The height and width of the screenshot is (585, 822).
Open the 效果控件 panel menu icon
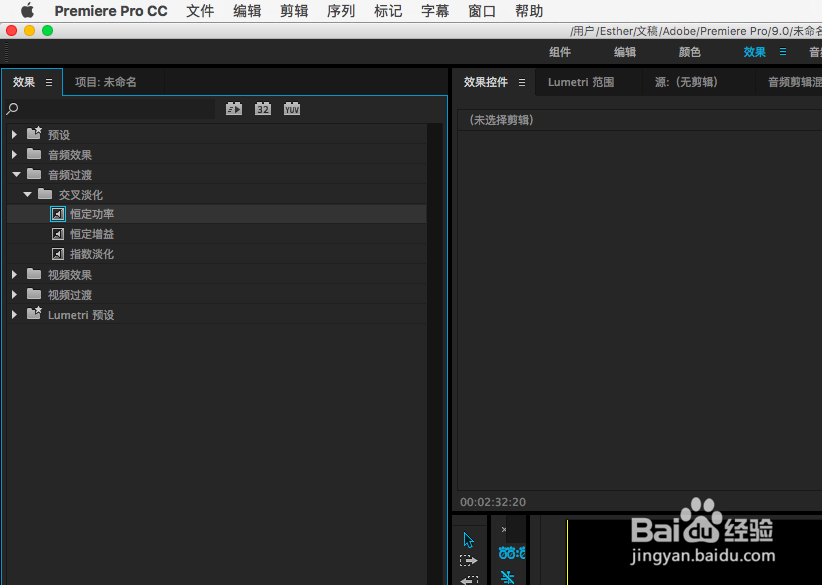coord(522,82)
